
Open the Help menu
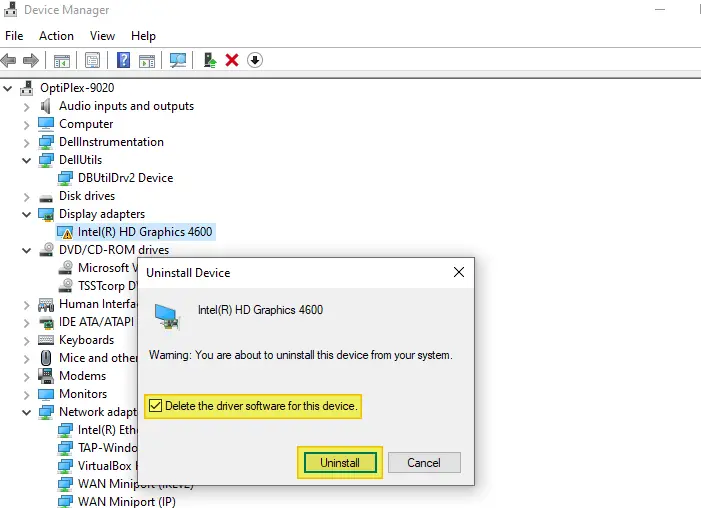pyautogui.click(x=143, y=36)
